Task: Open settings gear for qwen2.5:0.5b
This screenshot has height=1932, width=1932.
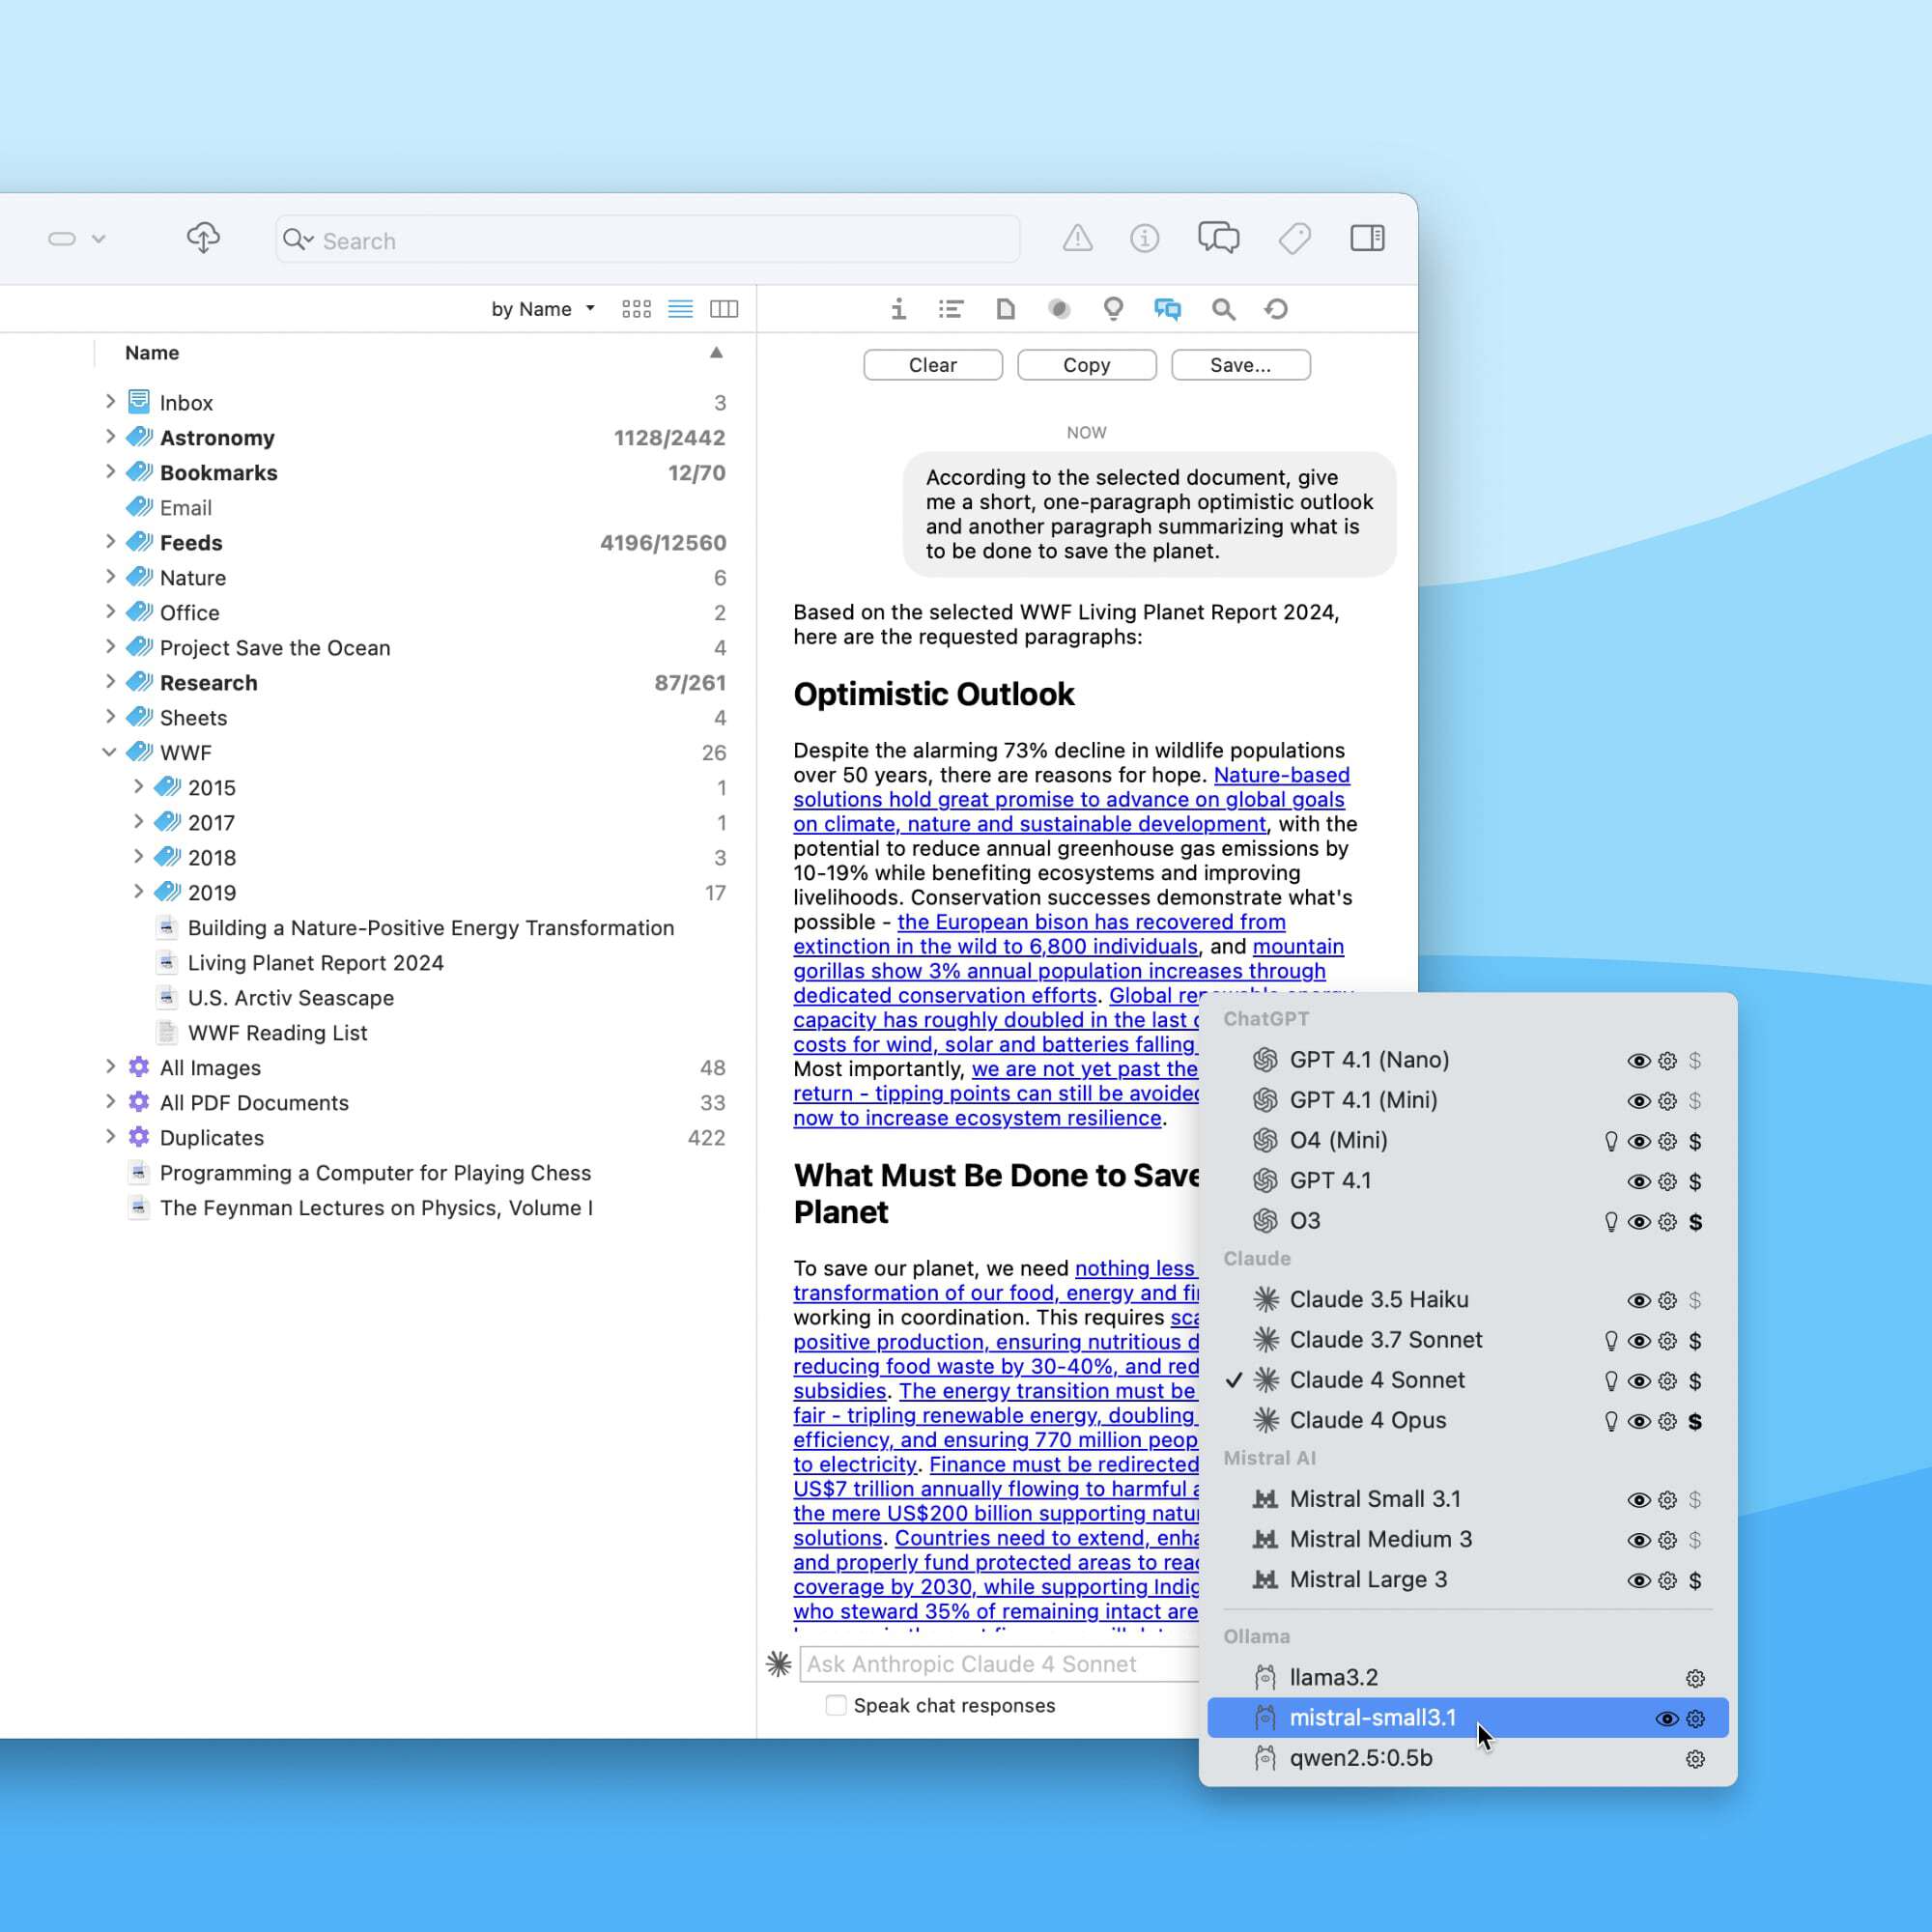Action: pos(1694,1759)
